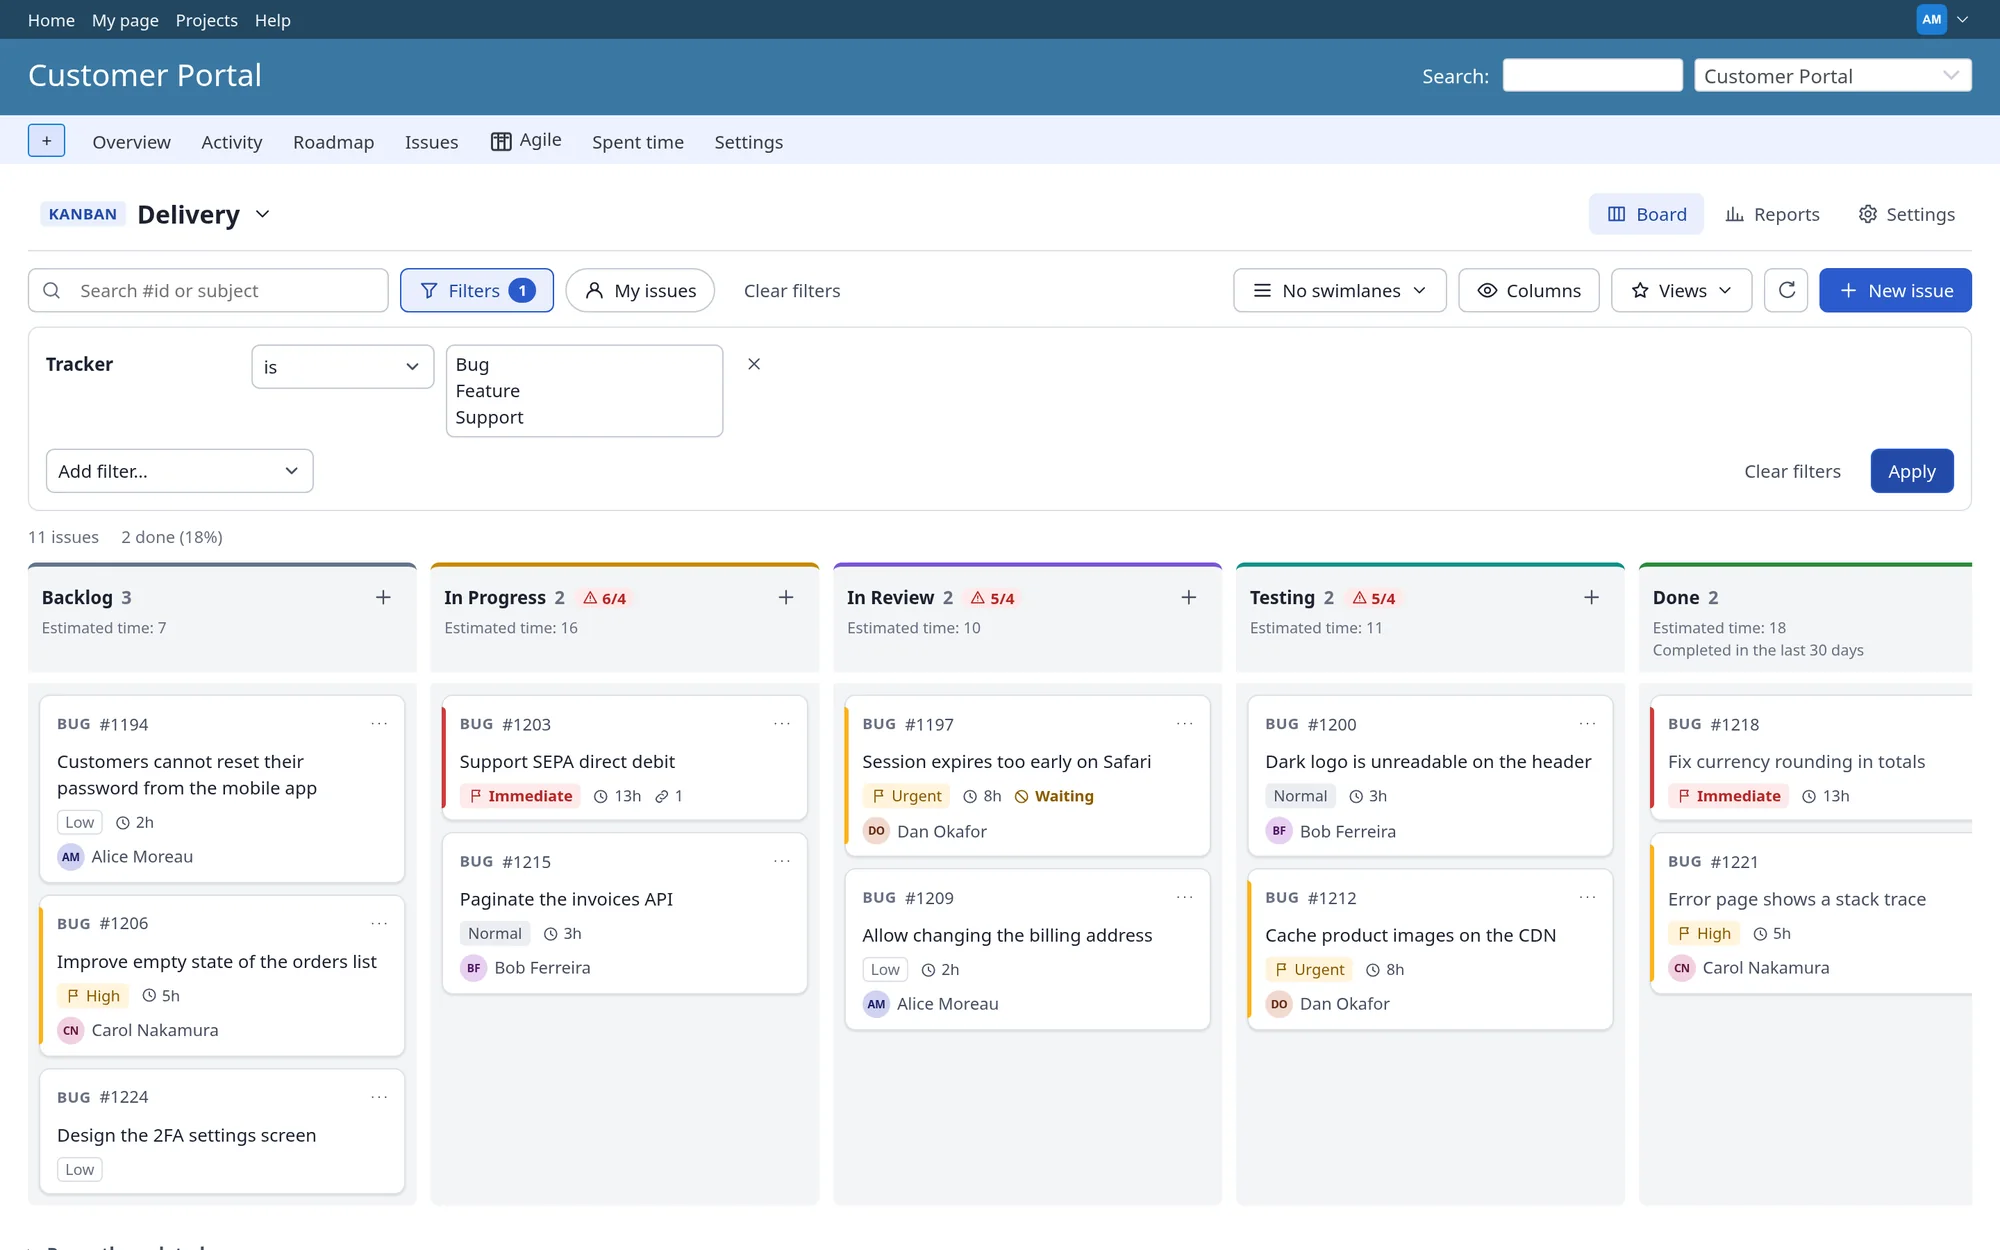Go to the Issues tab

(x=431, y=142)
